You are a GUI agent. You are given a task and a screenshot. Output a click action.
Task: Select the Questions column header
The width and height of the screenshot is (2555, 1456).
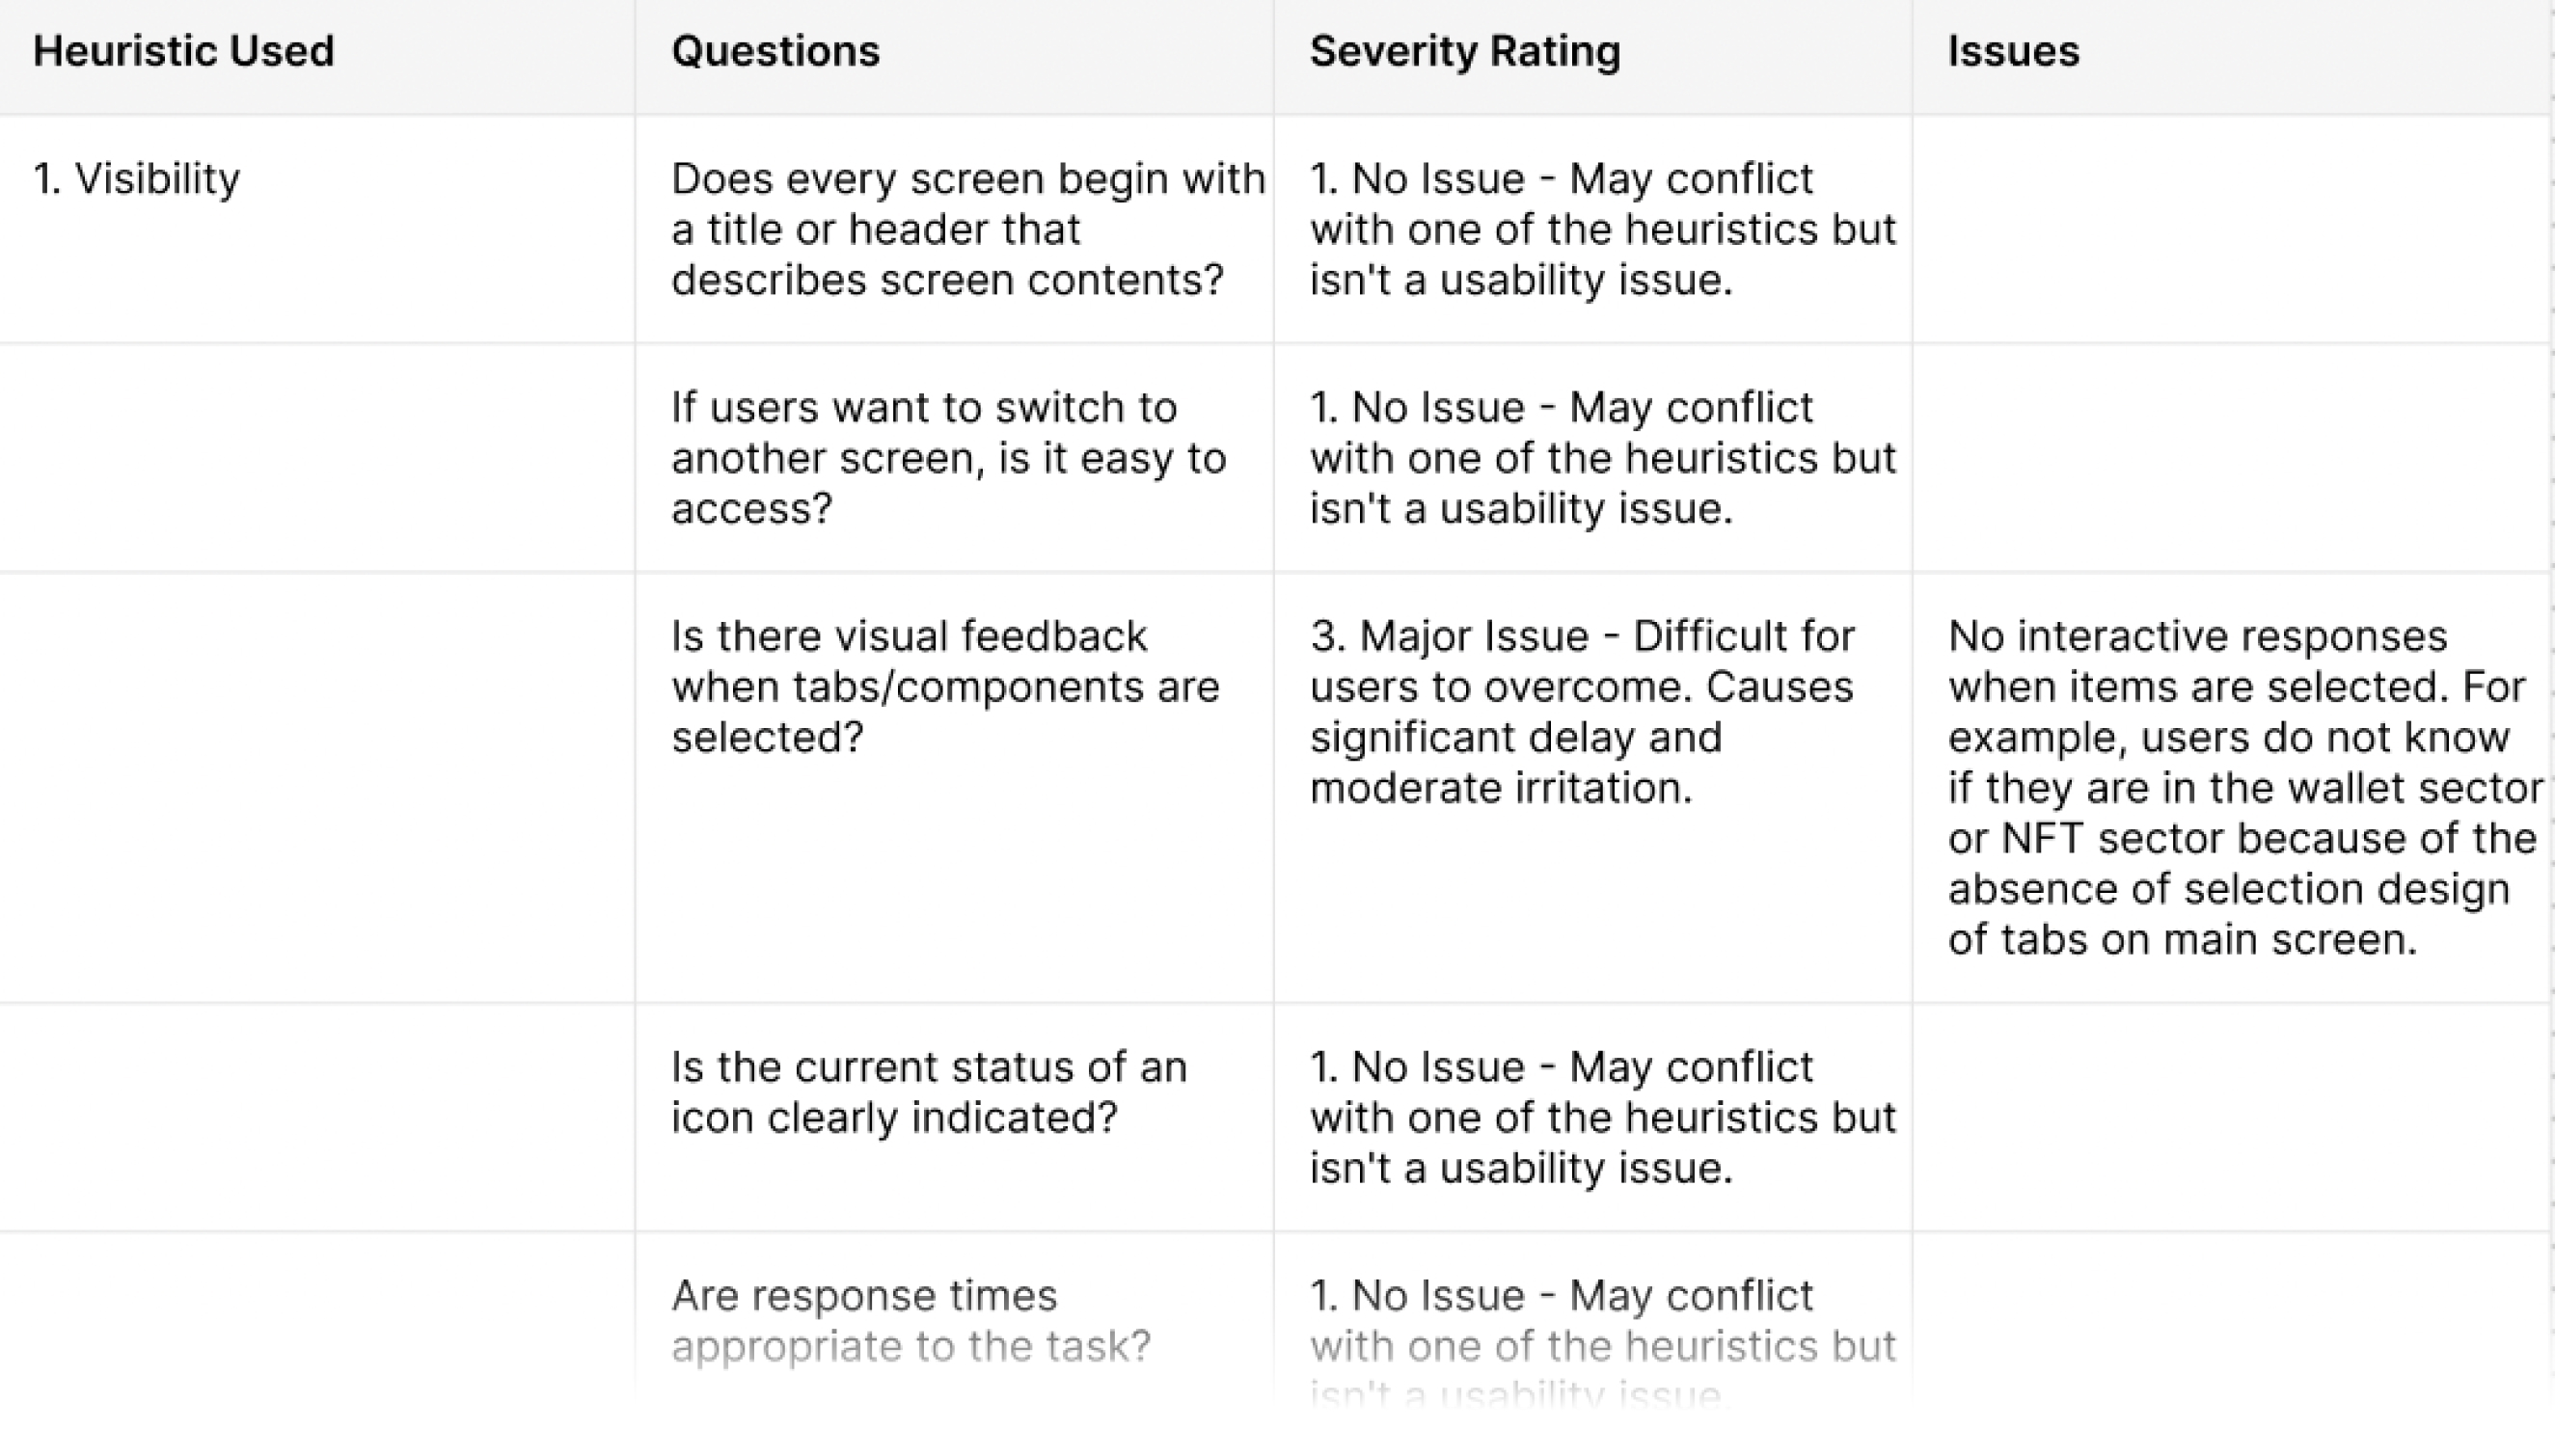[775, 51]
